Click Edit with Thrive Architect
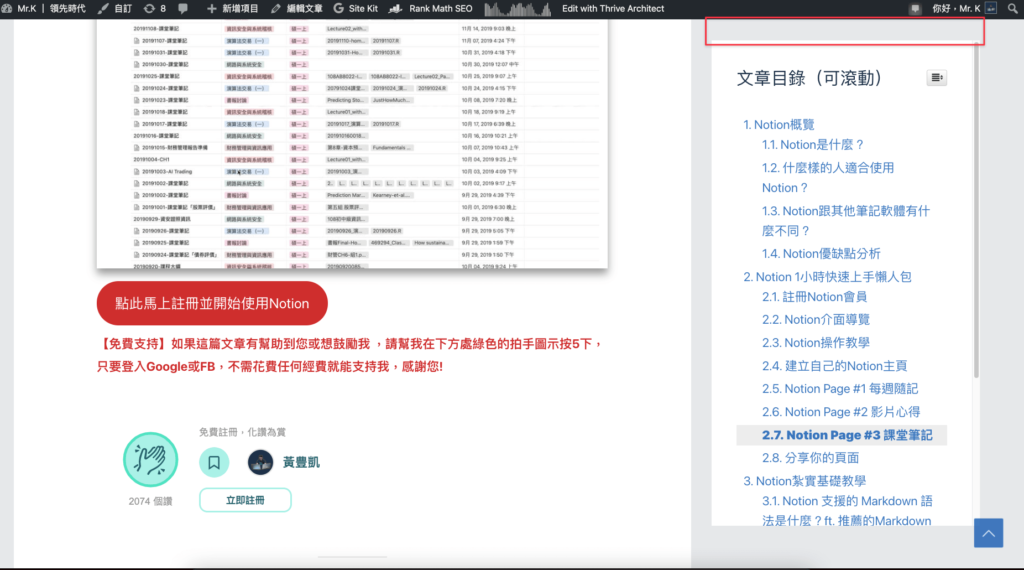Viewport: 1024px width, 570px height. tap(613, 8)
